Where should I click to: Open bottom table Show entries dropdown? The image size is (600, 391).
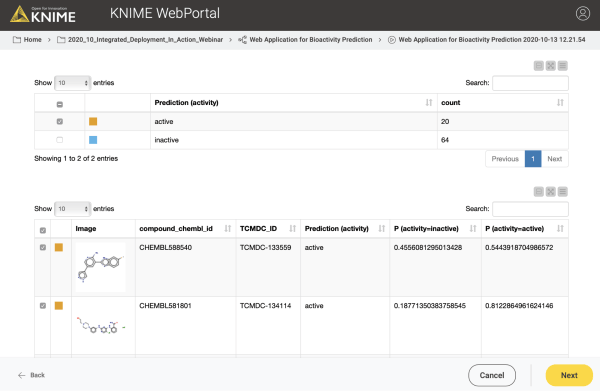(x=73, y=209)
